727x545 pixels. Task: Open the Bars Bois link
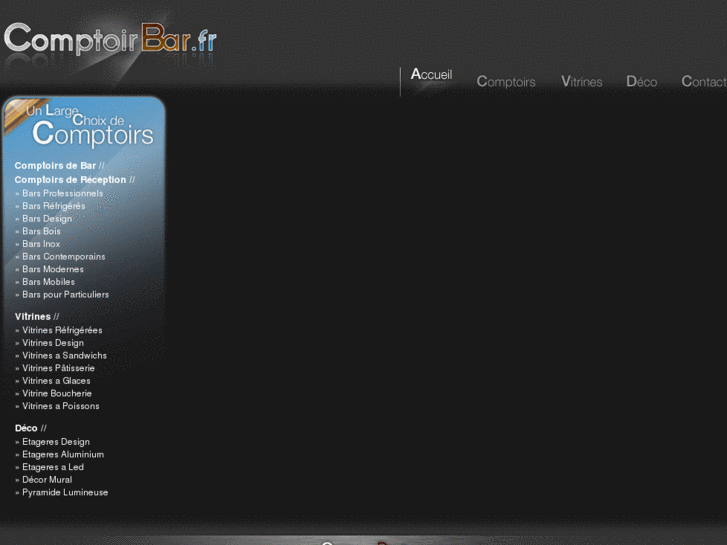pyautogui.click(x=41, y=231)
